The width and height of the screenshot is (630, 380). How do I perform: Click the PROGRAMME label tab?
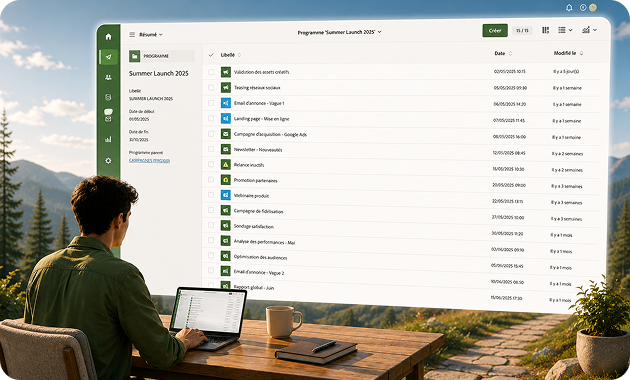[x=162, y=56]
